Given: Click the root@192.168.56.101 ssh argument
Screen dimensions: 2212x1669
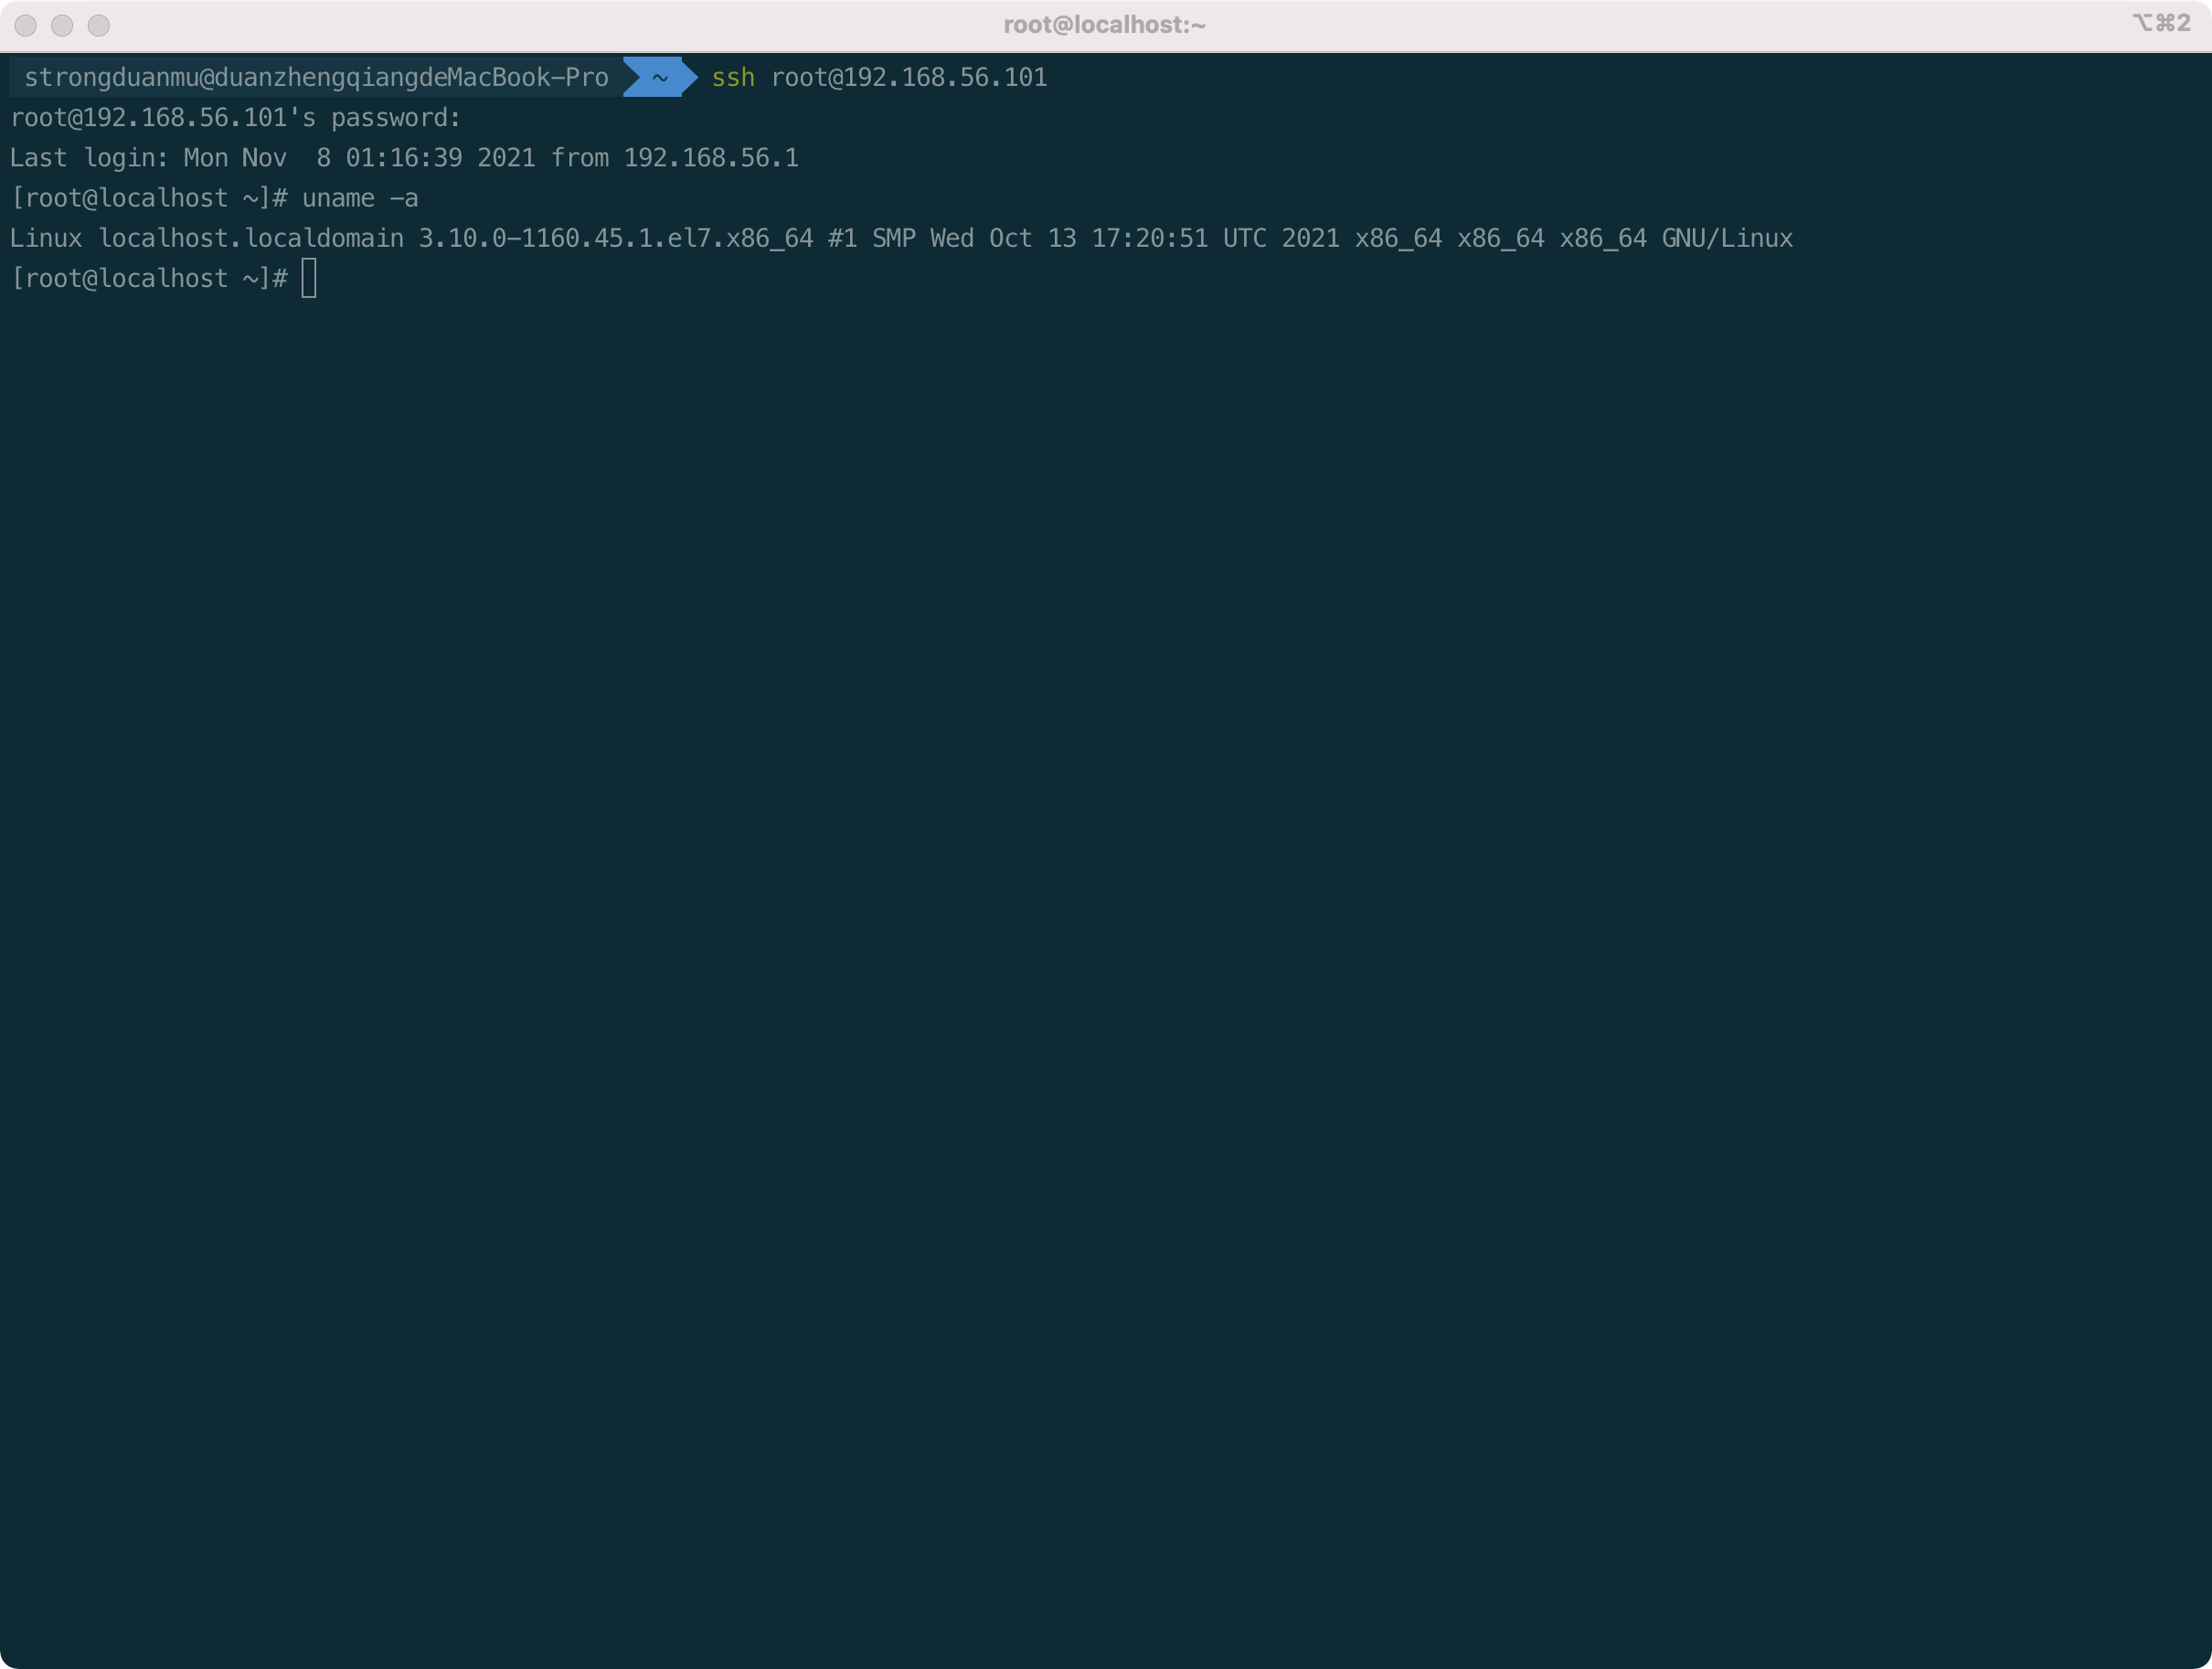Looking at the screenshot, I should tap(909, 77).
